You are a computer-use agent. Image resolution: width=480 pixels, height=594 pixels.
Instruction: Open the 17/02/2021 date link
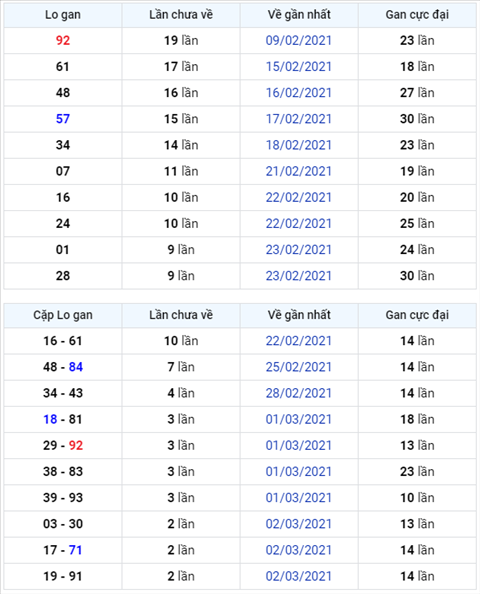(x=299, y=119)
